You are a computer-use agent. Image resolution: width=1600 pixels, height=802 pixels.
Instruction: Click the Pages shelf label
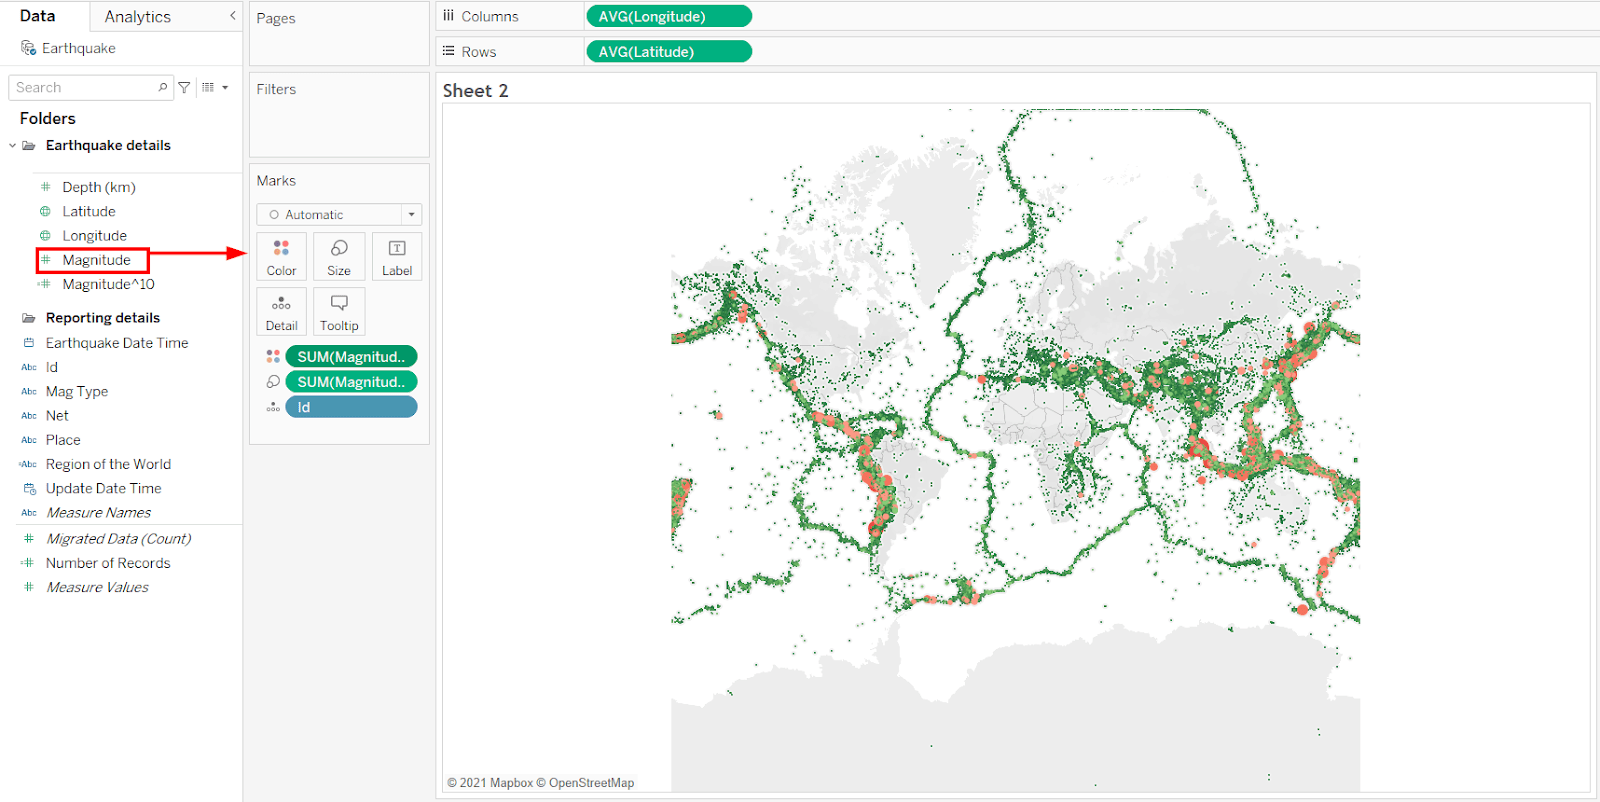click(276, 18)
